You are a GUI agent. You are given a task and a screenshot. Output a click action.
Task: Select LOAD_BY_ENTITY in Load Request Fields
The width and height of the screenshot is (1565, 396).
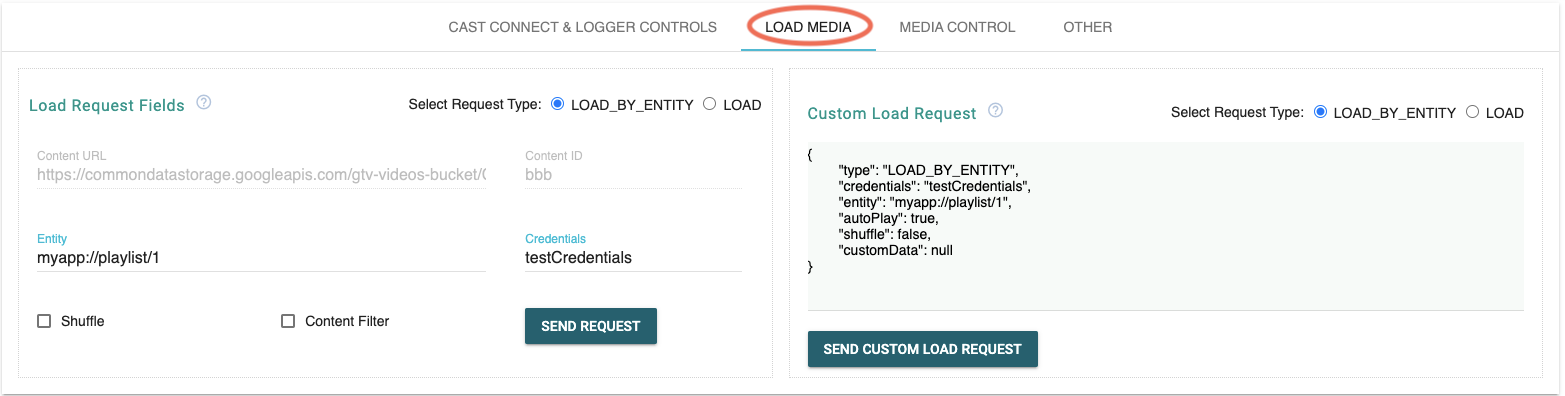[x=558, y=104]
